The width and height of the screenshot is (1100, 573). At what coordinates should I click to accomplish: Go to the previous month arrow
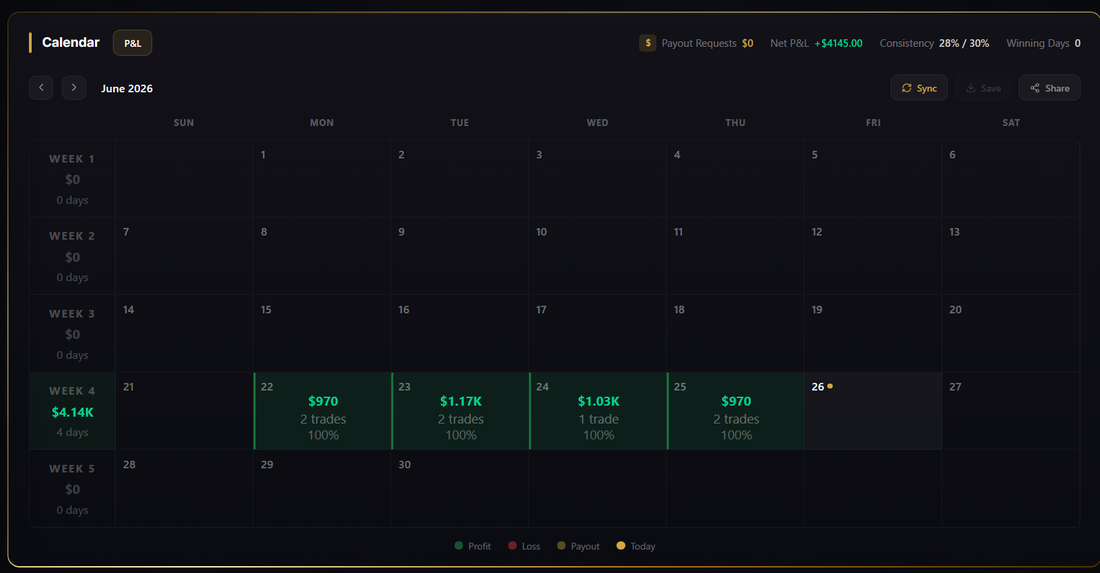coord(41,88)
